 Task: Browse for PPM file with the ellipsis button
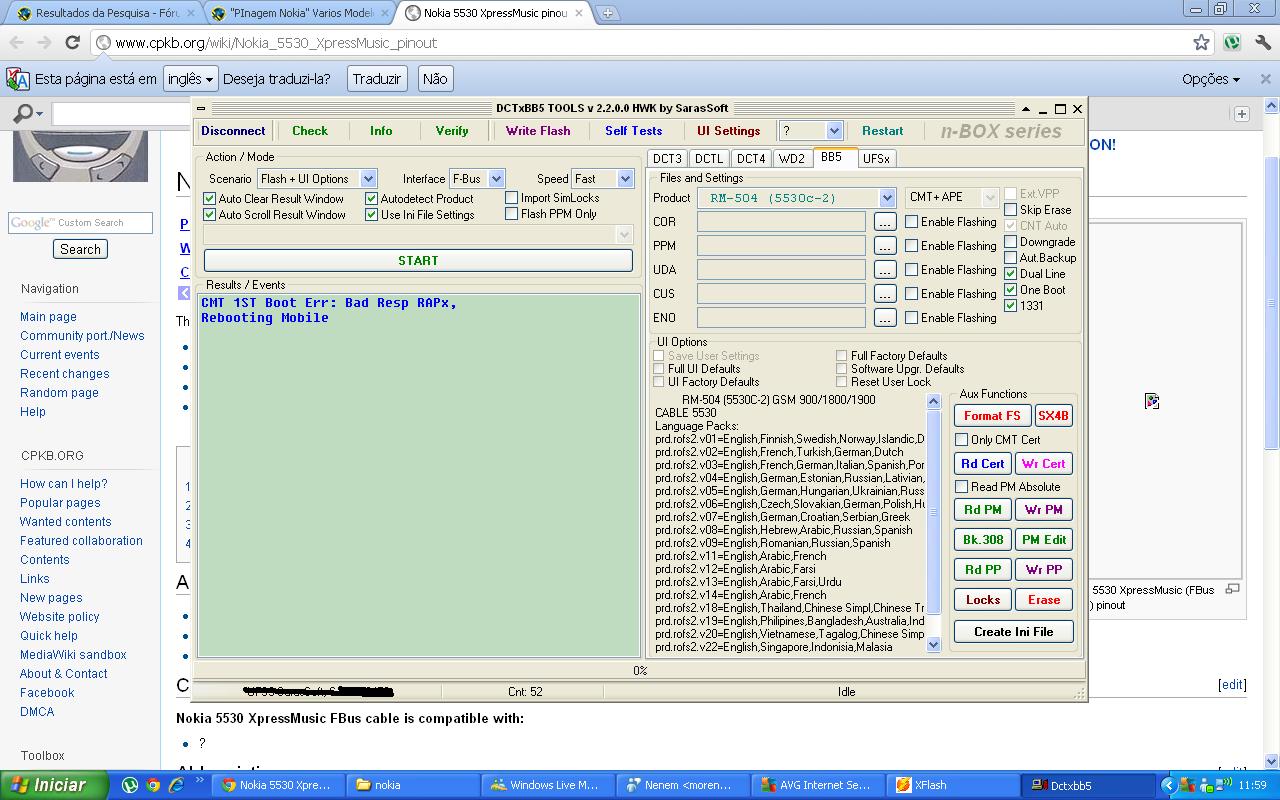(885, 246)
